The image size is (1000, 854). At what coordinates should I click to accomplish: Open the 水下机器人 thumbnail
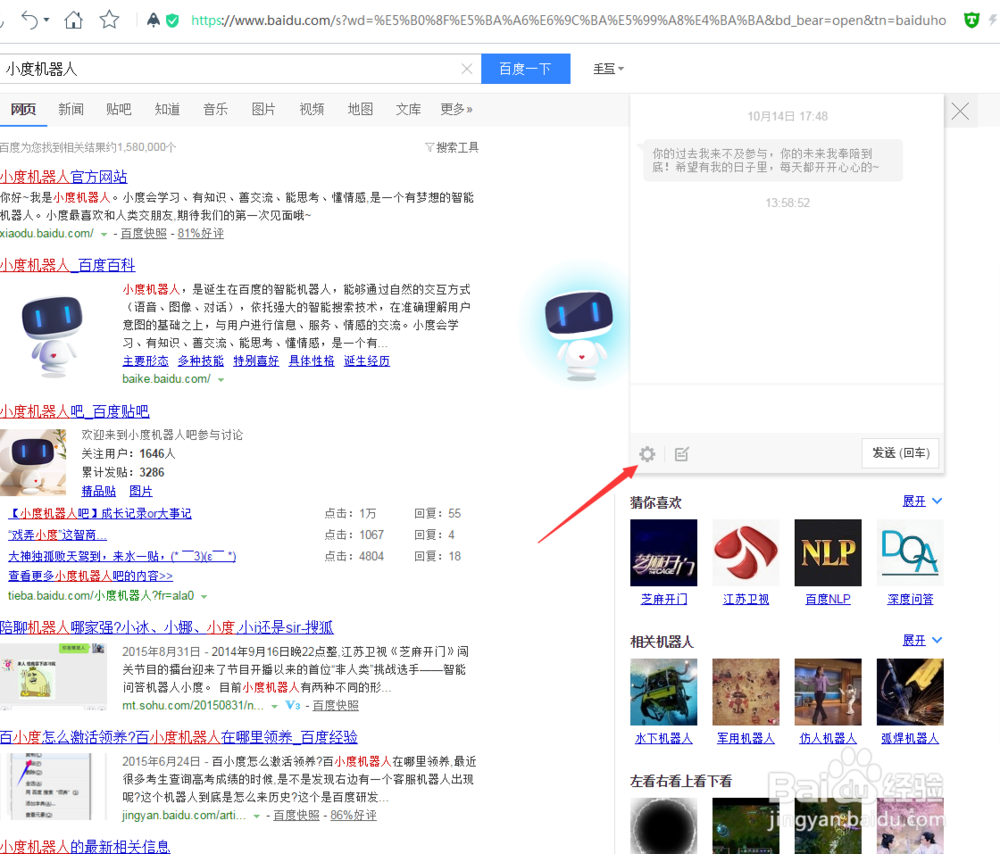665,692
